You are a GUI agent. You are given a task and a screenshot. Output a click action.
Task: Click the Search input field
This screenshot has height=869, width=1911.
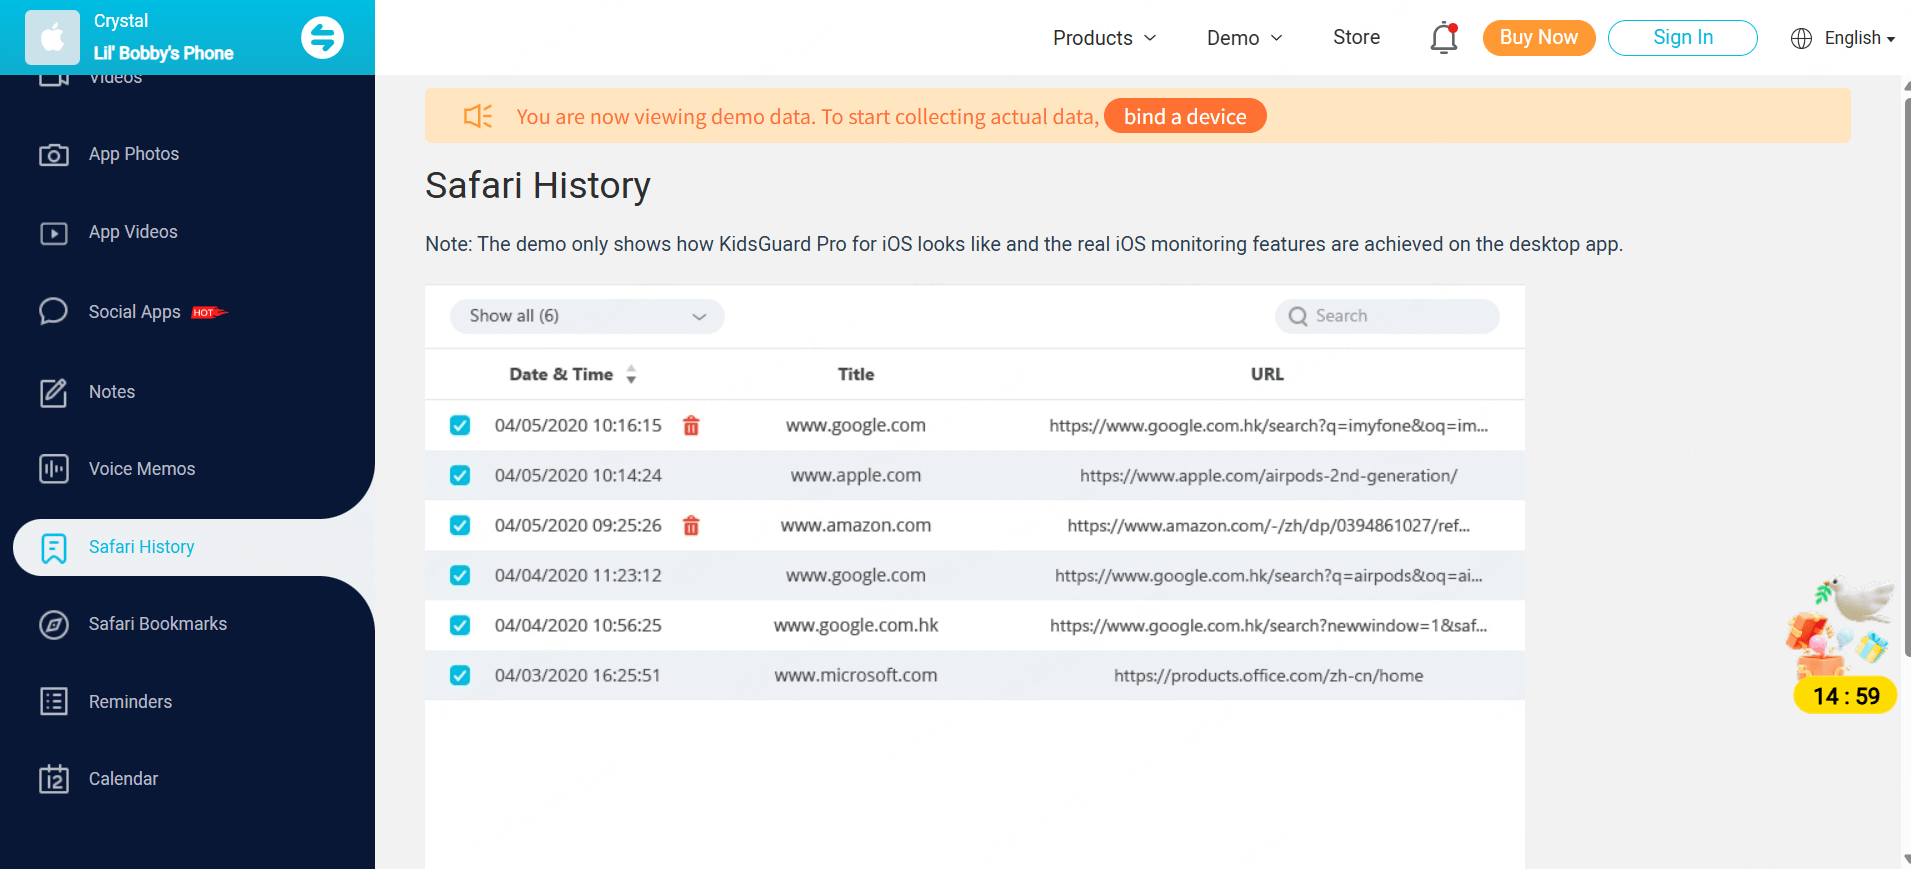[x=1387, y=316]
